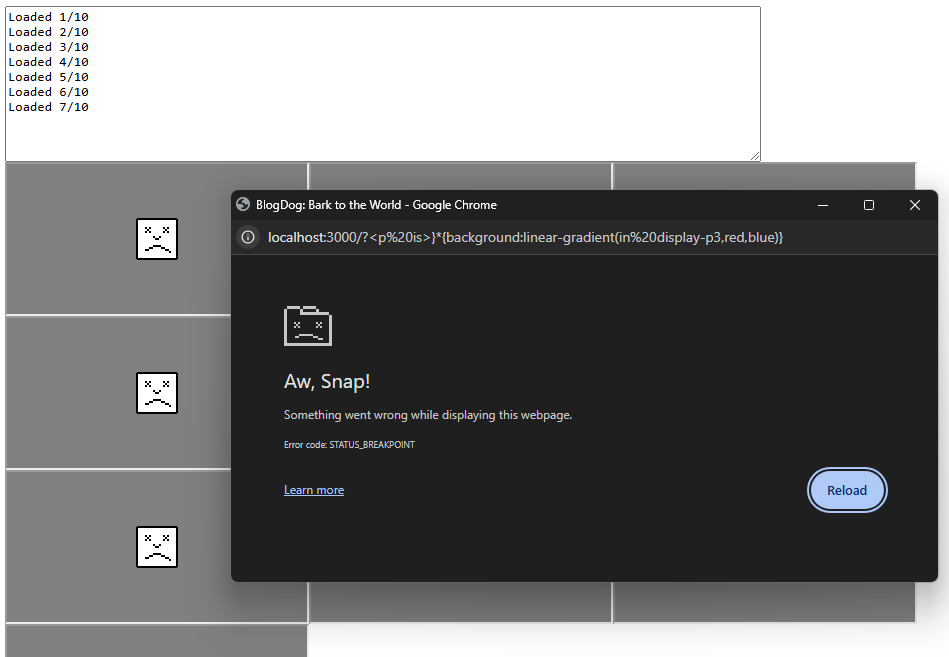Click the STATUS_BREAKPOINT error code text
The height and width of the screenshot is (657, 949).
tap(372, 445)
